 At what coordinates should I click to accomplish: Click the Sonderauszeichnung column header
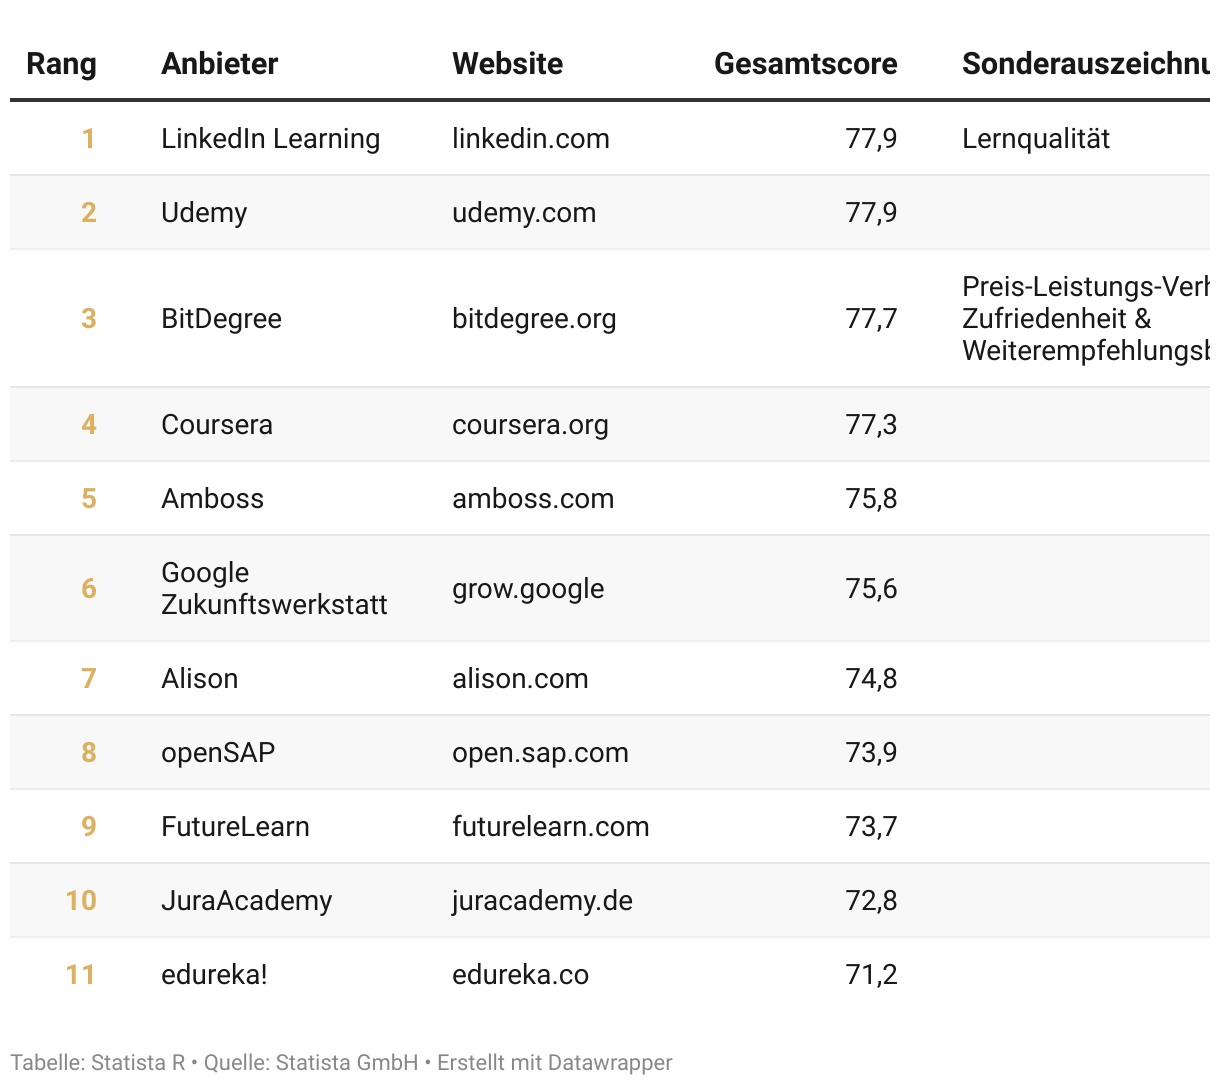click(1085, 64)
